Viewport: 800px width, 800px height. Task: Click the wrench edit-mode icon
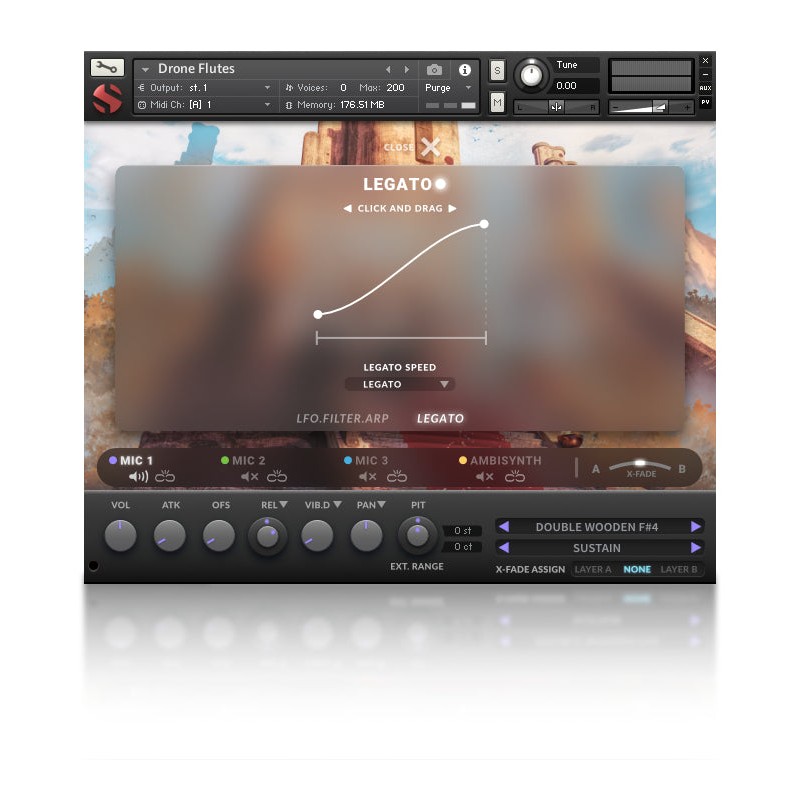[x=107, y=68]
